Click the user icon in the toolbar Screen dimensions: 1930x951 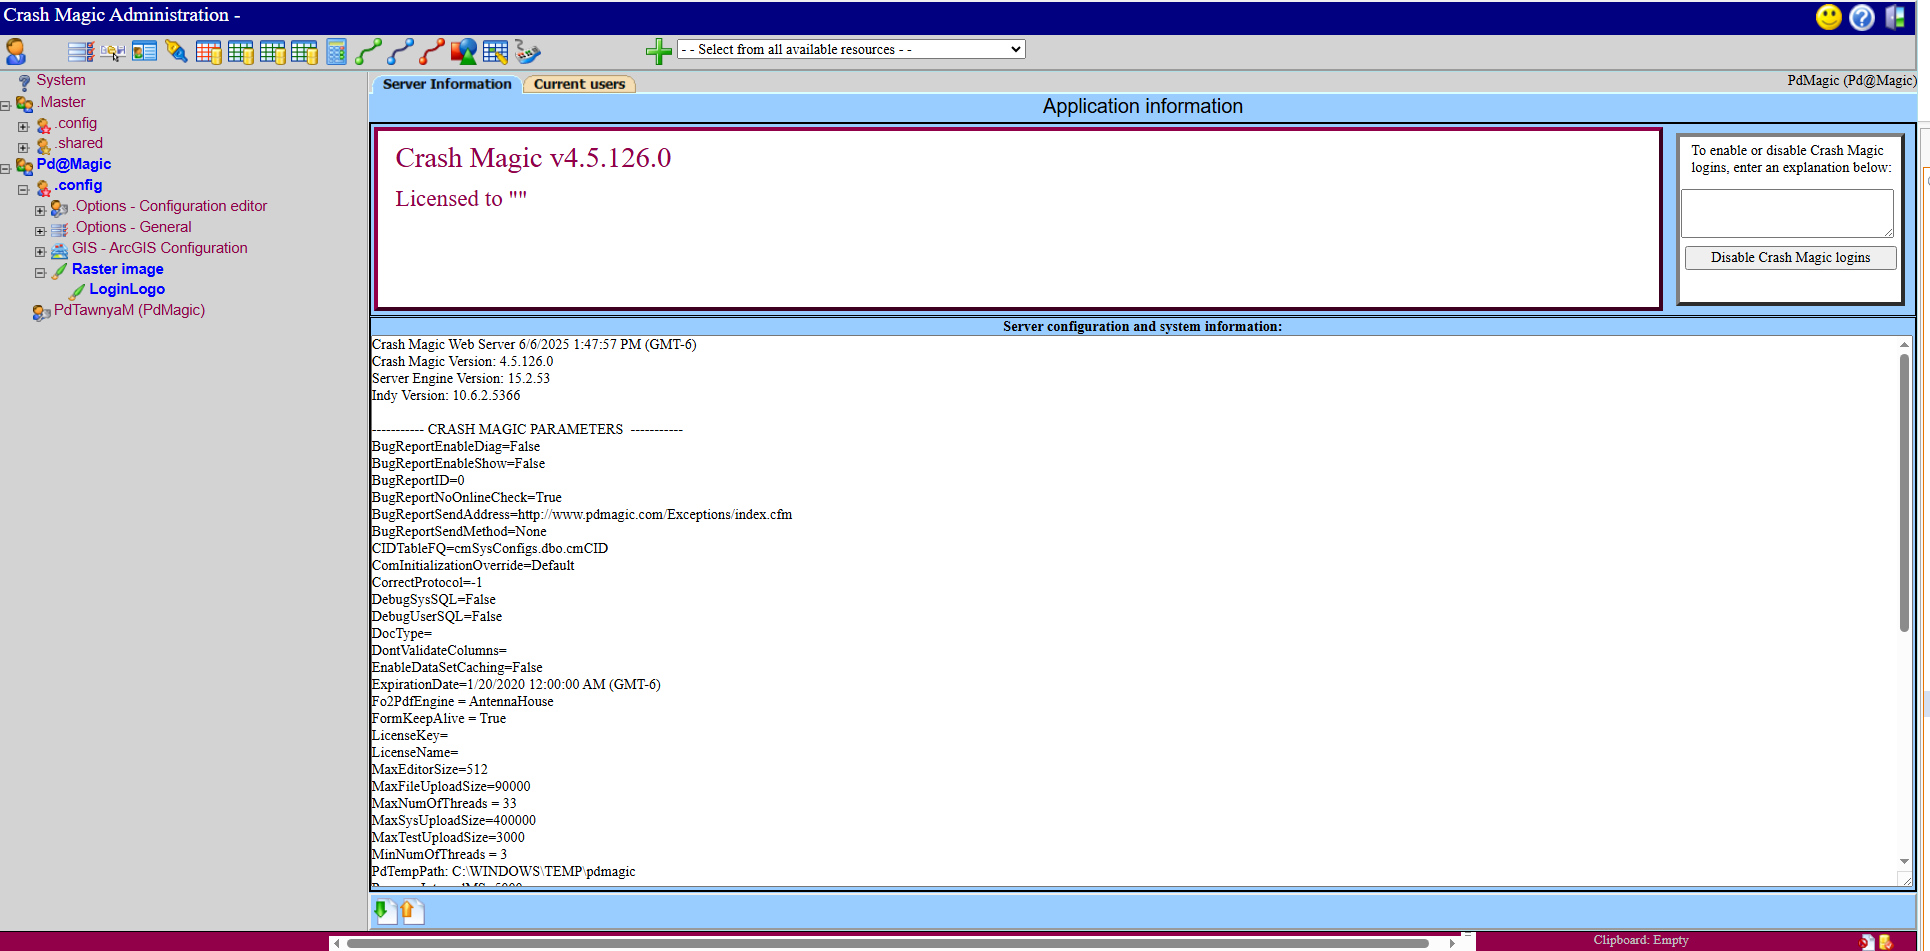16,51
